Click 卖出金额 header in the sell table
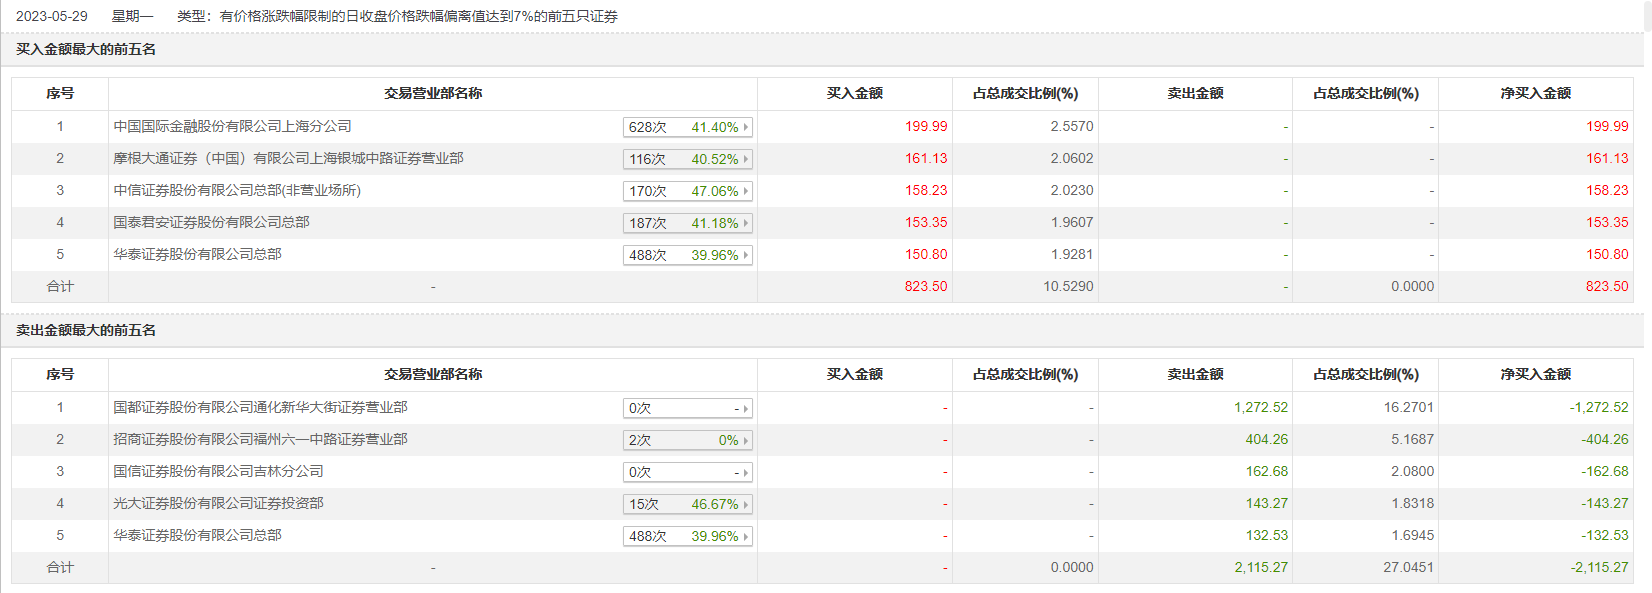Viewport: 1652px width, 593px height. (x=1196, y=374)
